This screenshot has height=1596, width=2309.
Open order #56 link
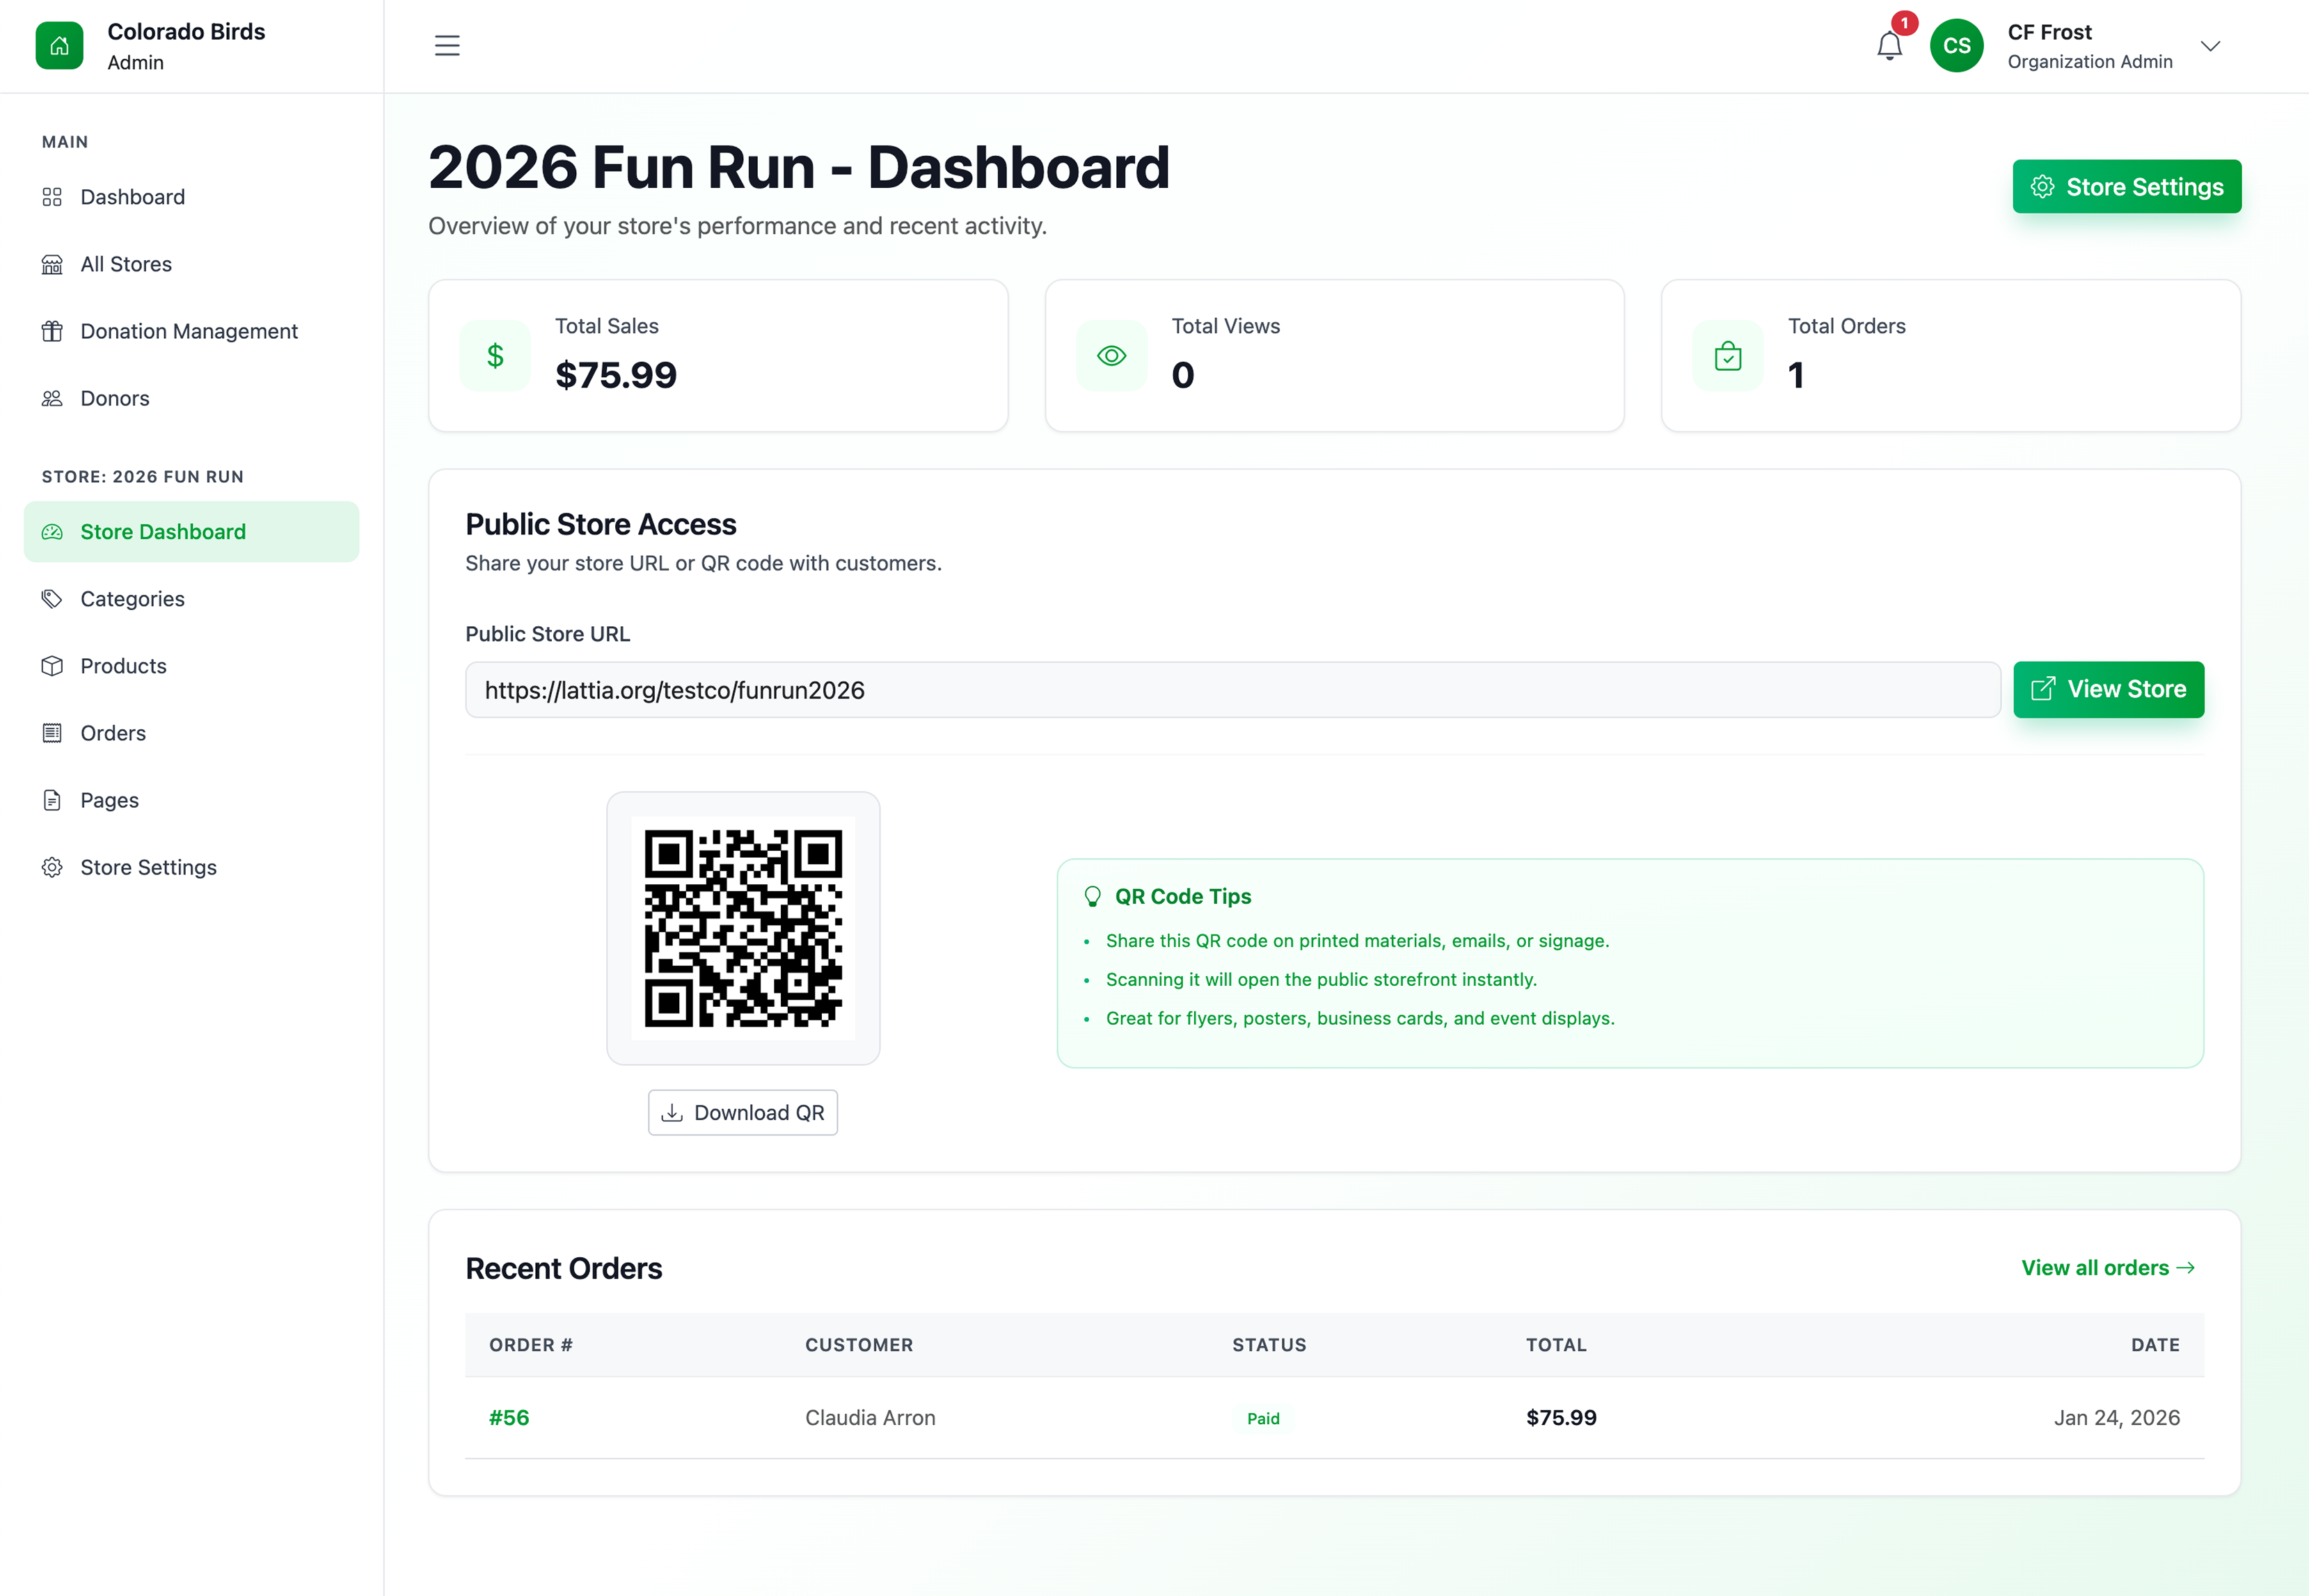pyautogui.click(x=509, y=1417)
